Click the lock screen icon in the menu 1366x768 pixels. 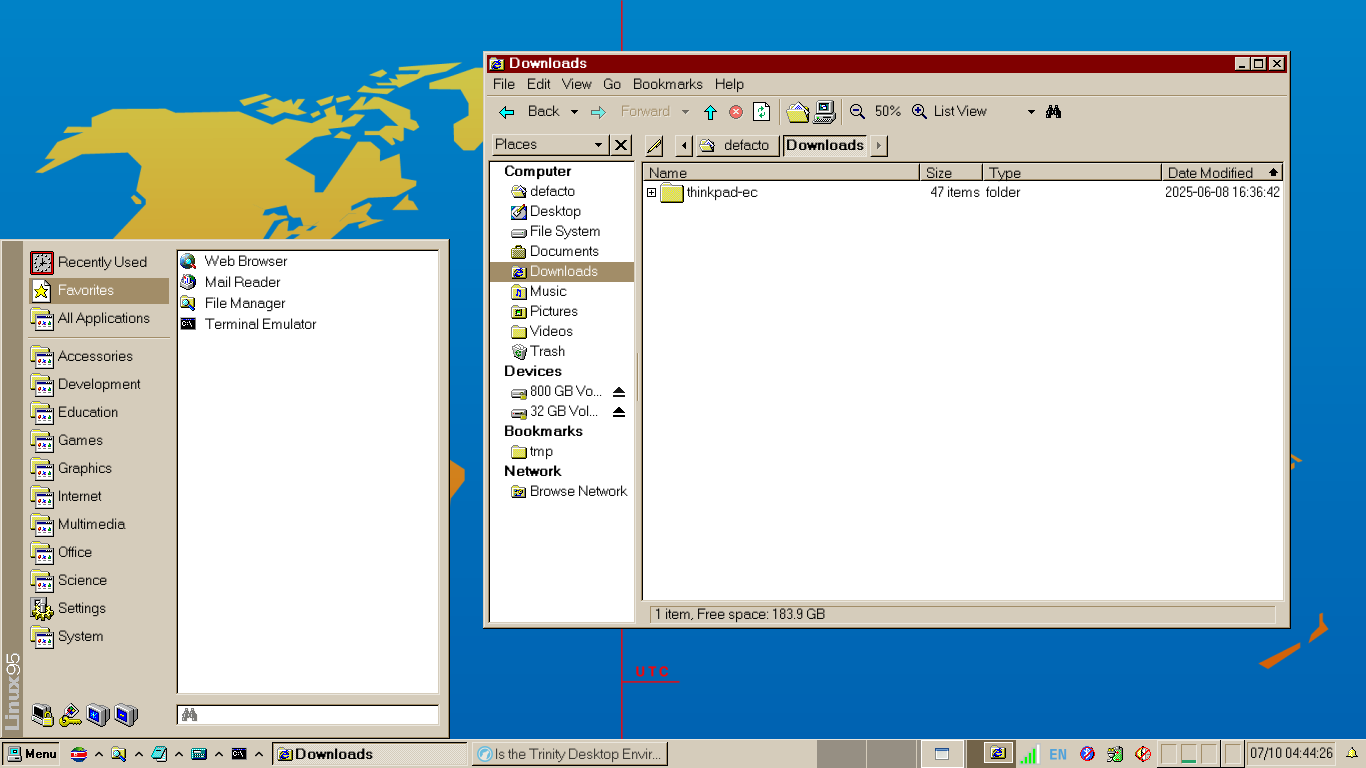click(42, 715)
